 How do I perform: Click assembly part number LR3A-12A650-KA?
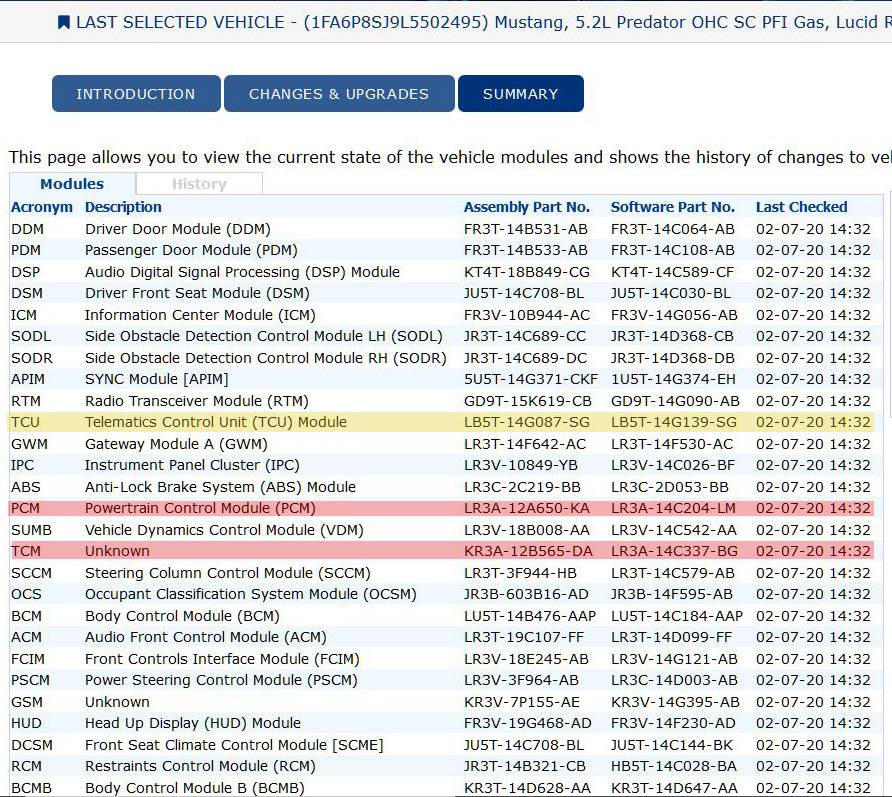tap(527, 509)
